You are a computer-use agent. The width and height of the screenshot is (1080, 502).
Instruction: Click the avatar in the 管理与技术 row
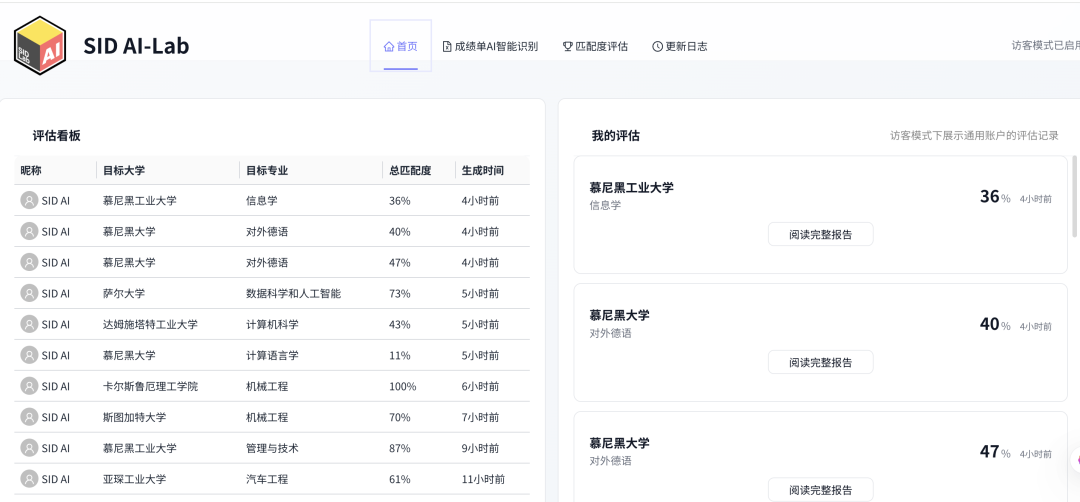(x=29, y=448)
